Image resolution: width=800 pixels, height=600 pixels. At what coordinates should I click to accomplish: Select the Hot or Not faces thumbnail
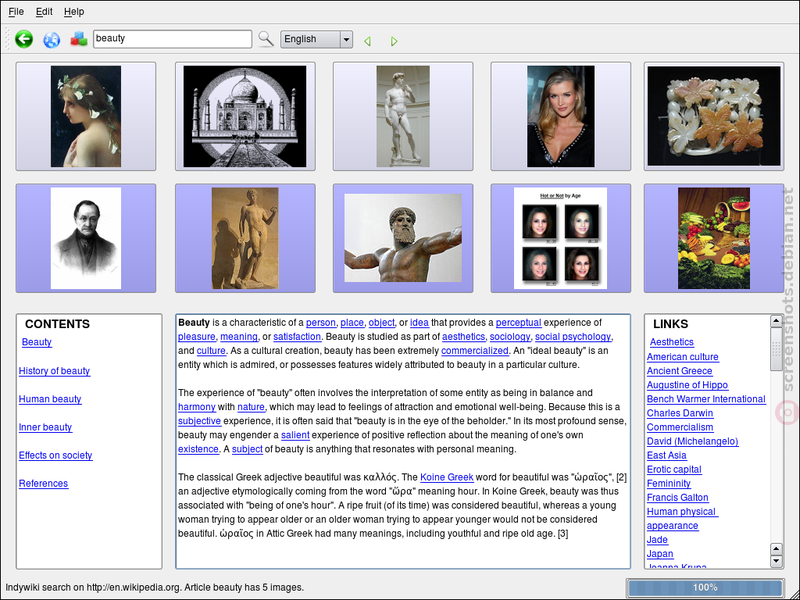click(561, 238)
